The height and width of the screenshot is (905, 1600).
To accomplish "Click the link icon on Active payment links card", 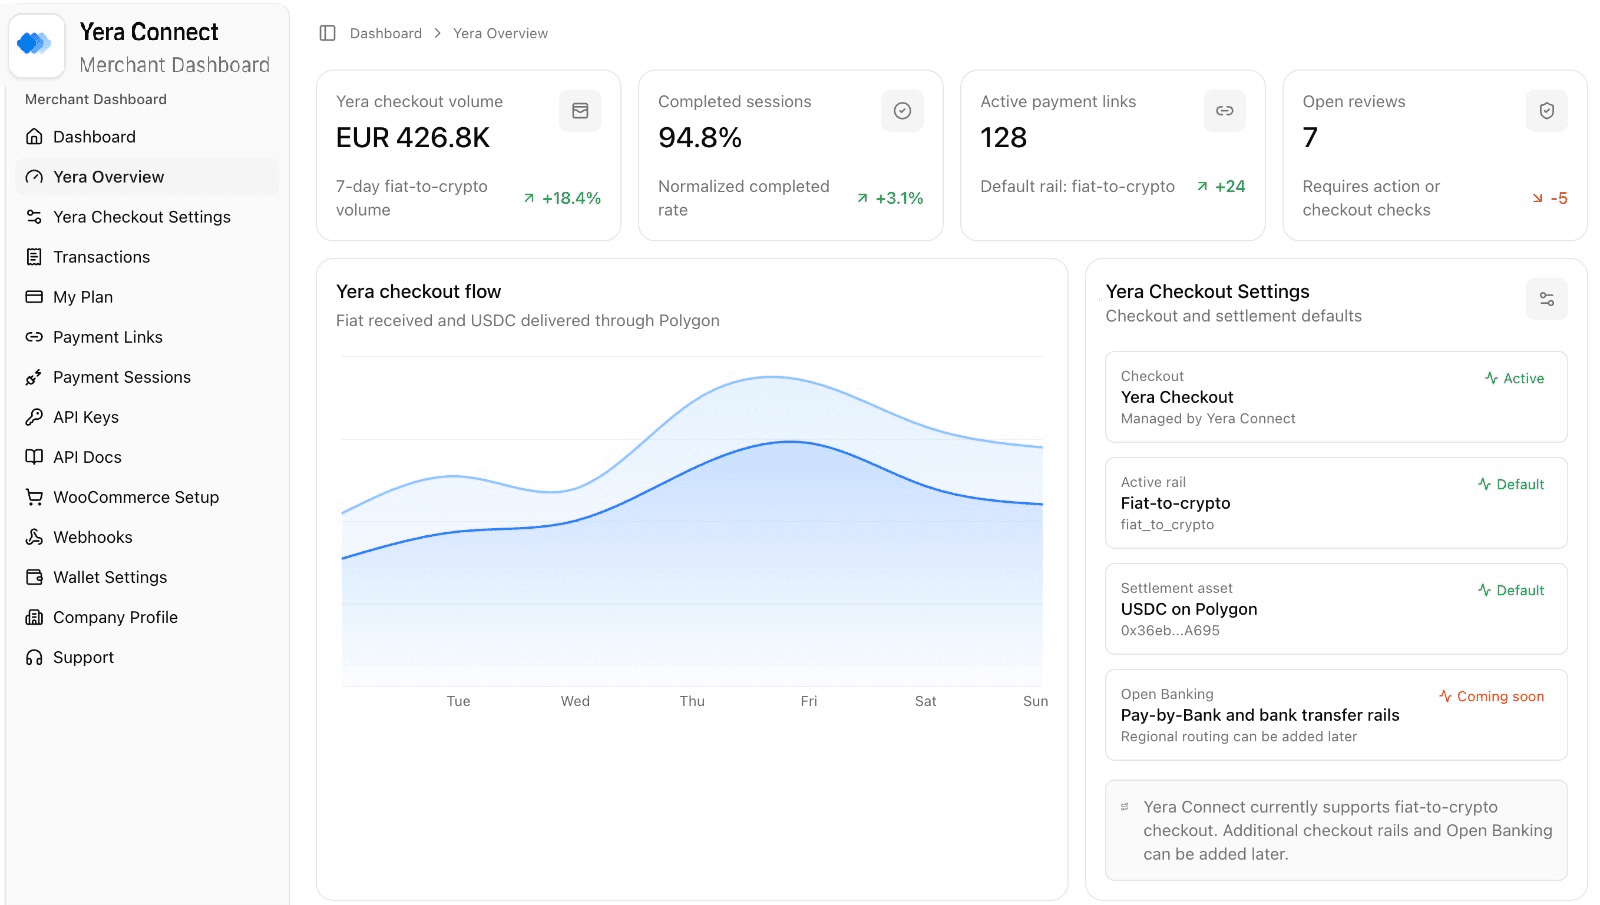I will pyautogui.click(x=1224, y=111).
